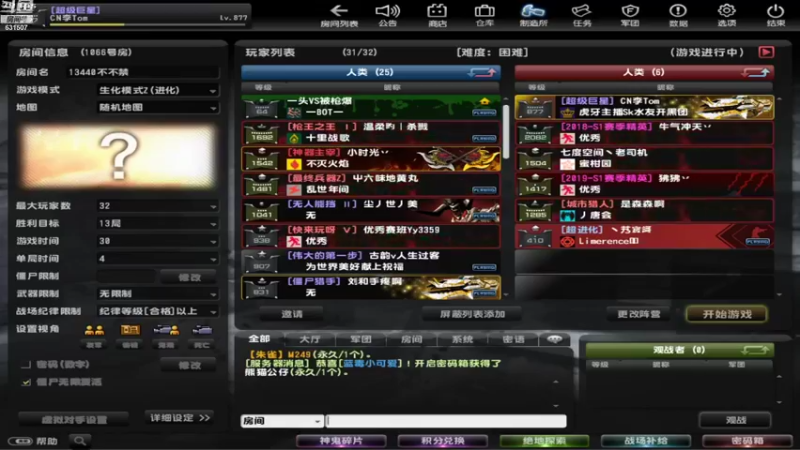800x450 pixels.
Task: Select the third camera view icon
Action: click(x=166, y=331)
